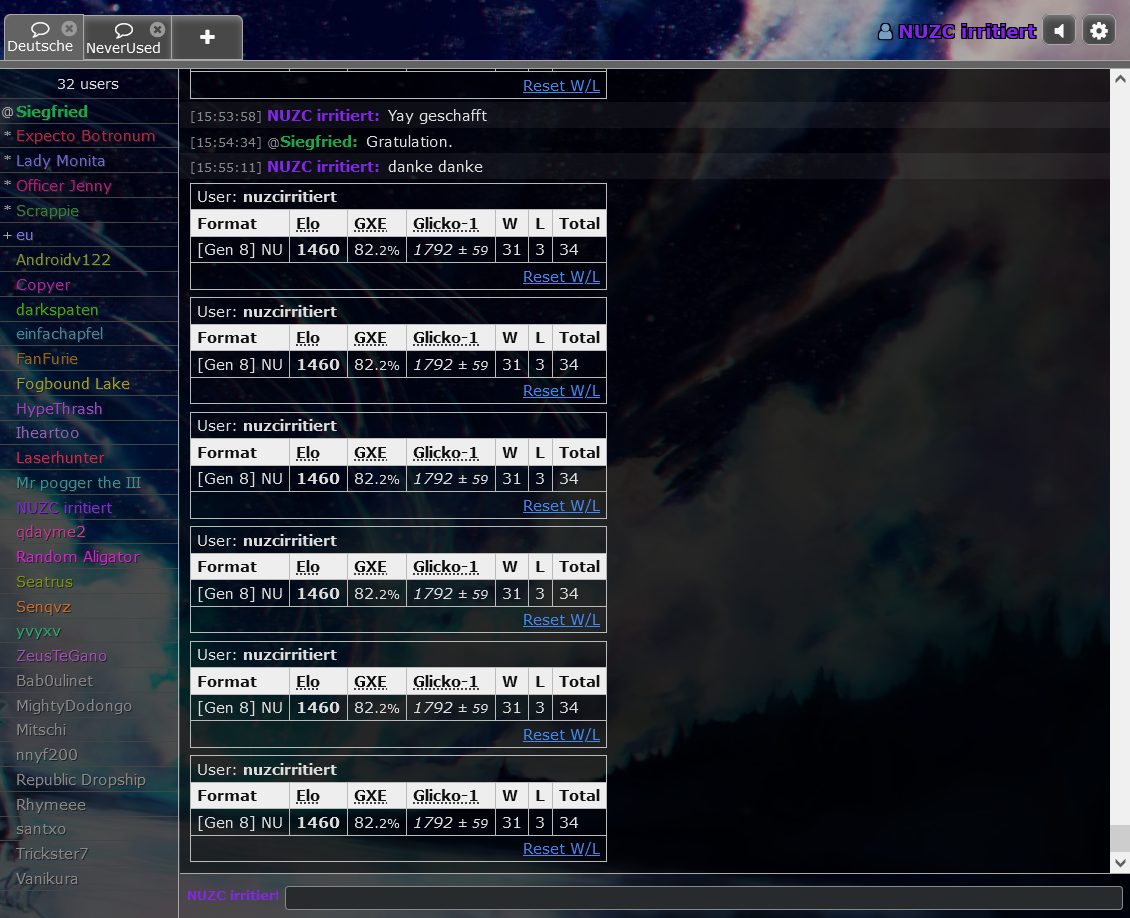Screen dimensions: 1130x918
Task: Click Siegfried's name in Gratulation message
Action: [318, 142]
